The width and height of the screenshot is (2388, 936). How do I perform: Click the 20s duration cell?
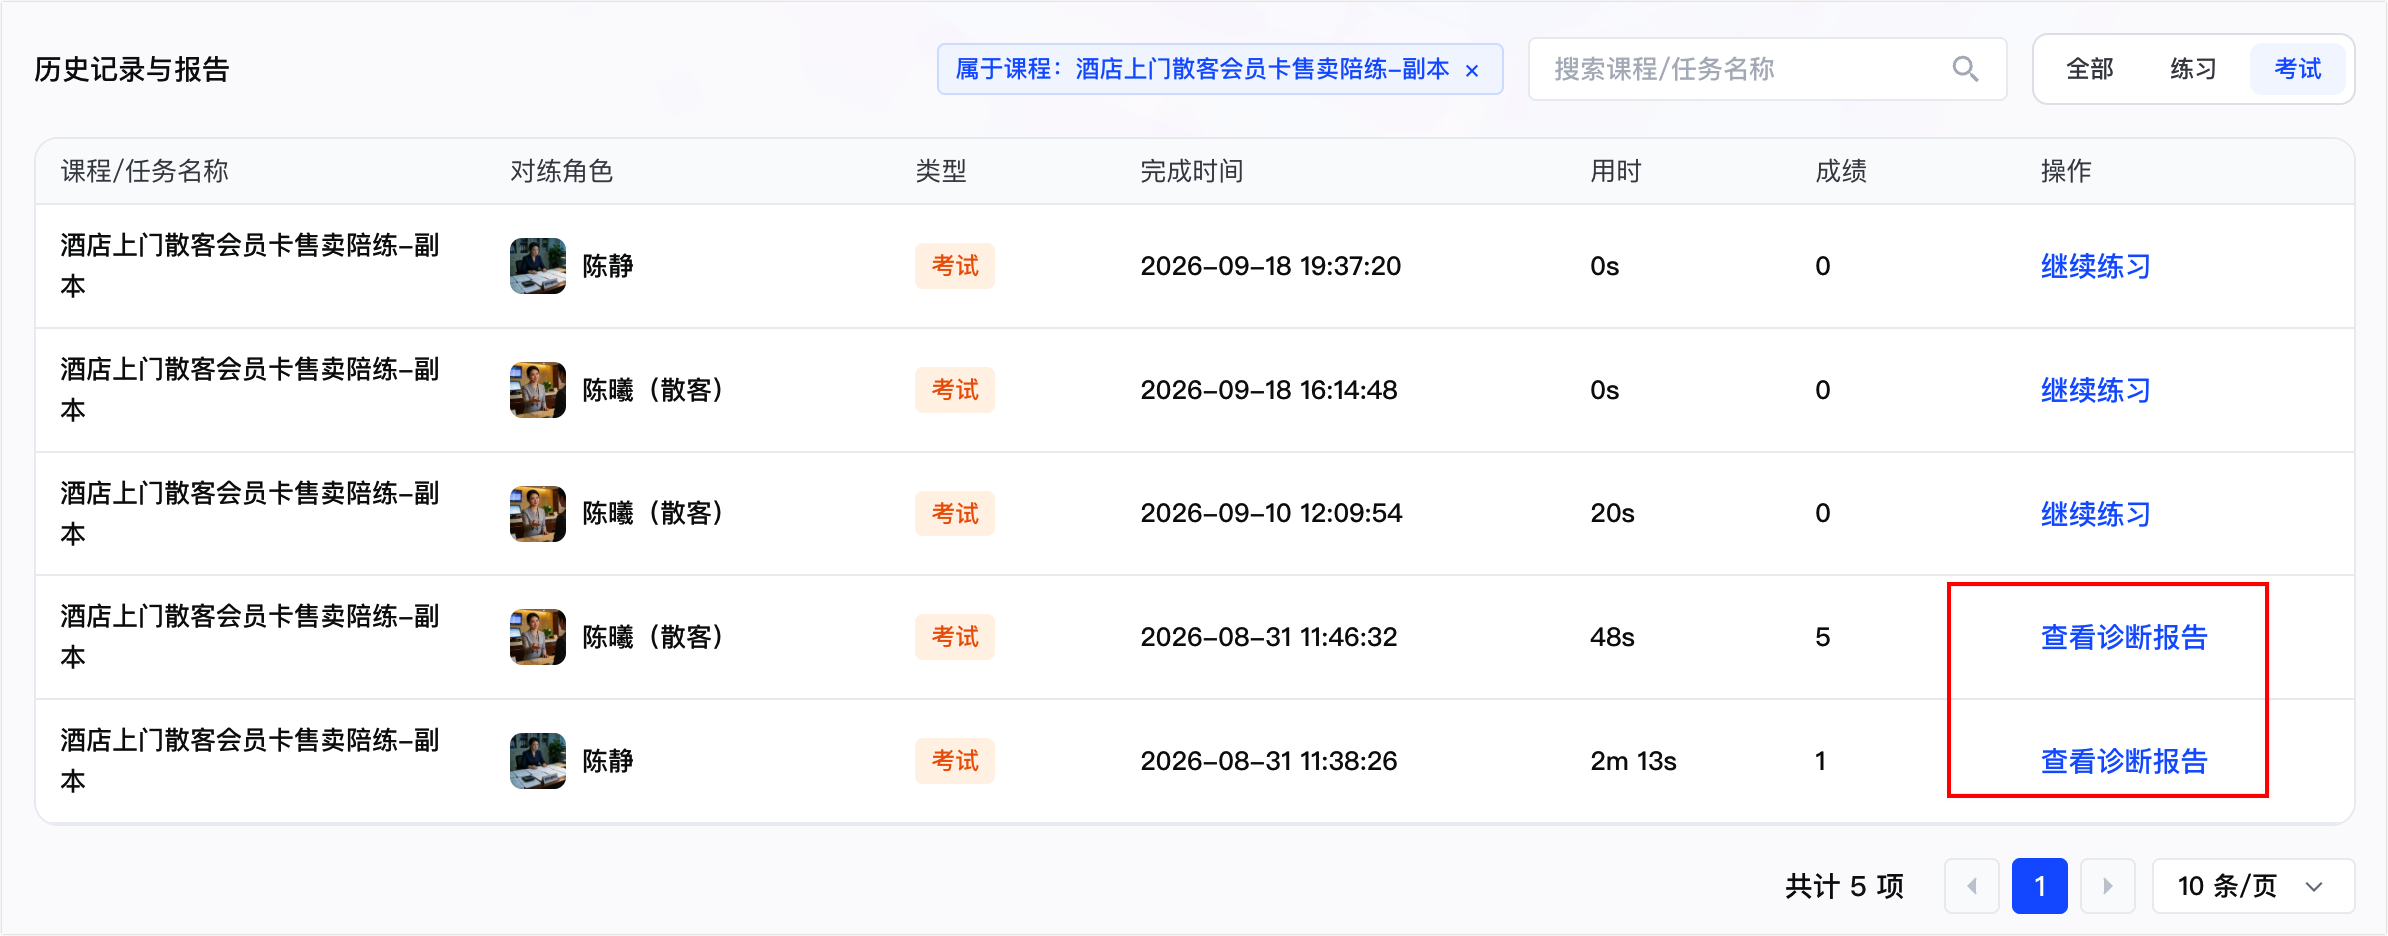[x=1612, y=514]
